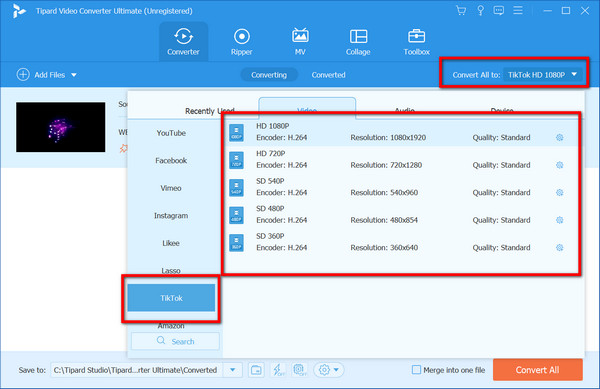Image resolution: width=600 pixels, height=389 pixels.
Task: Open custom settings gear for HD 720P
Action: (x=559, y=165)
